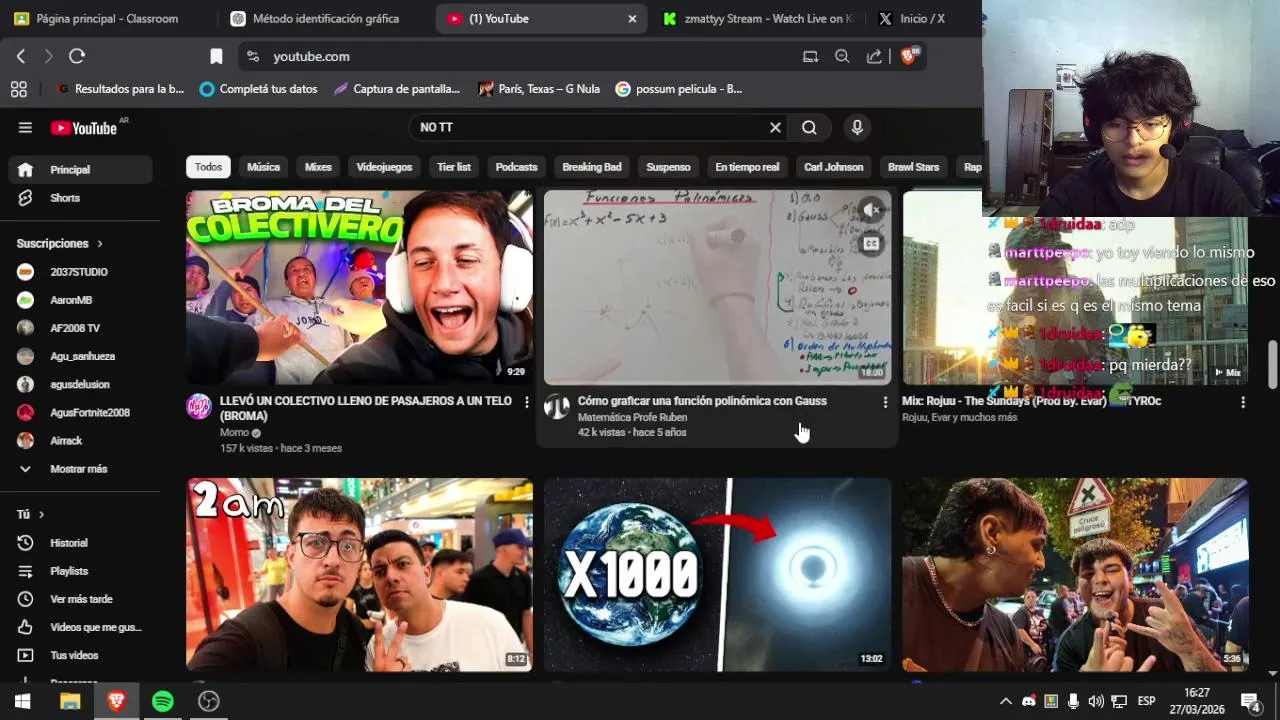
Task: Open Videos que me gustan in the sidebar
Action: tap(80, 627)
